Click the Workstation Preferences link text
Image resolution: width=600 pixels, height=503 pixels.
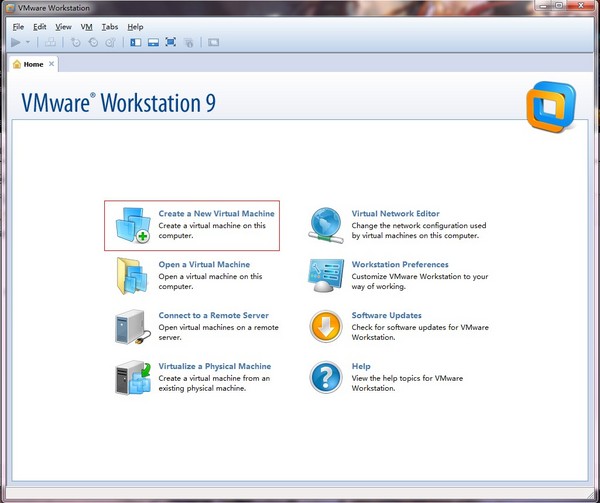(x=400, y=265)
